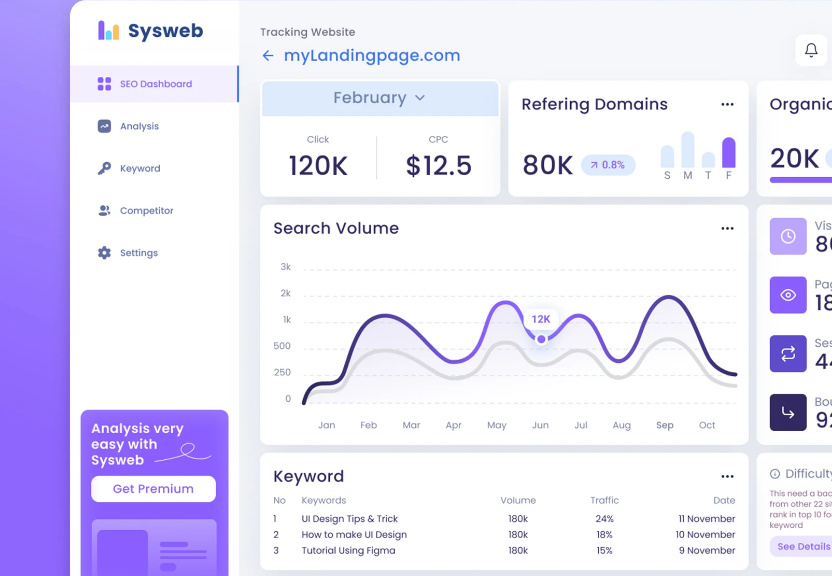Click the notification bell icon
Viewport: 832px width, 576px height.
point(811,51)
